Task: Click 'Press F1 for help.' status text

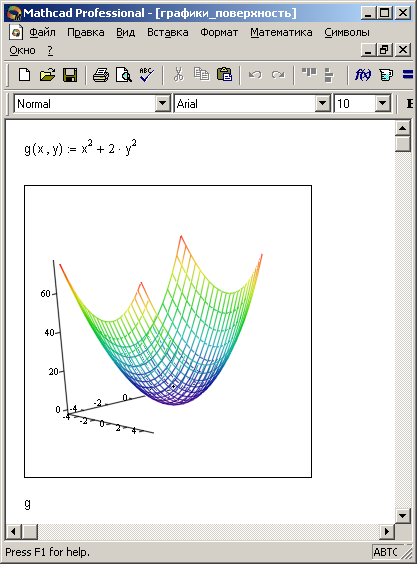Action: 47,552
